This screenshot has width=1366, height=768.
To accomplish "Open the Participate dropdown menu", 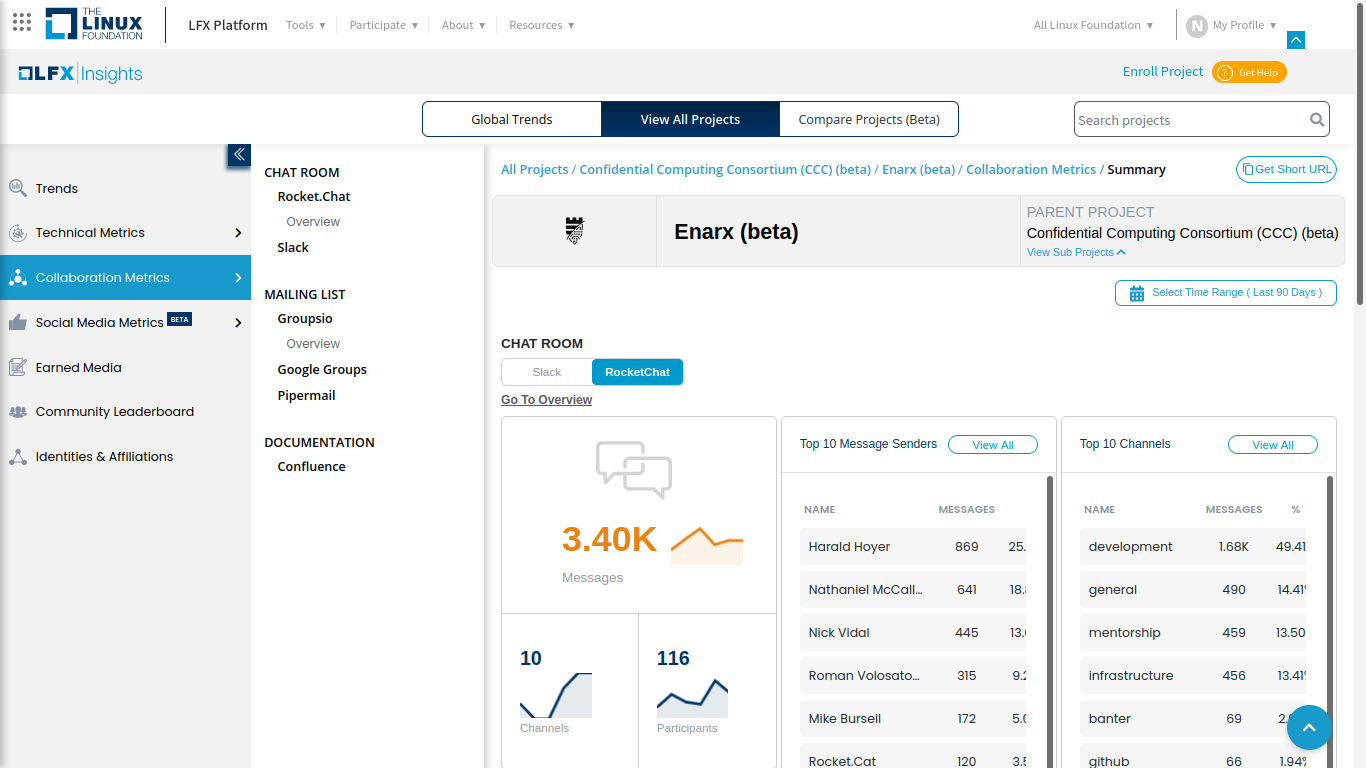I will click(x=384, y=25).
